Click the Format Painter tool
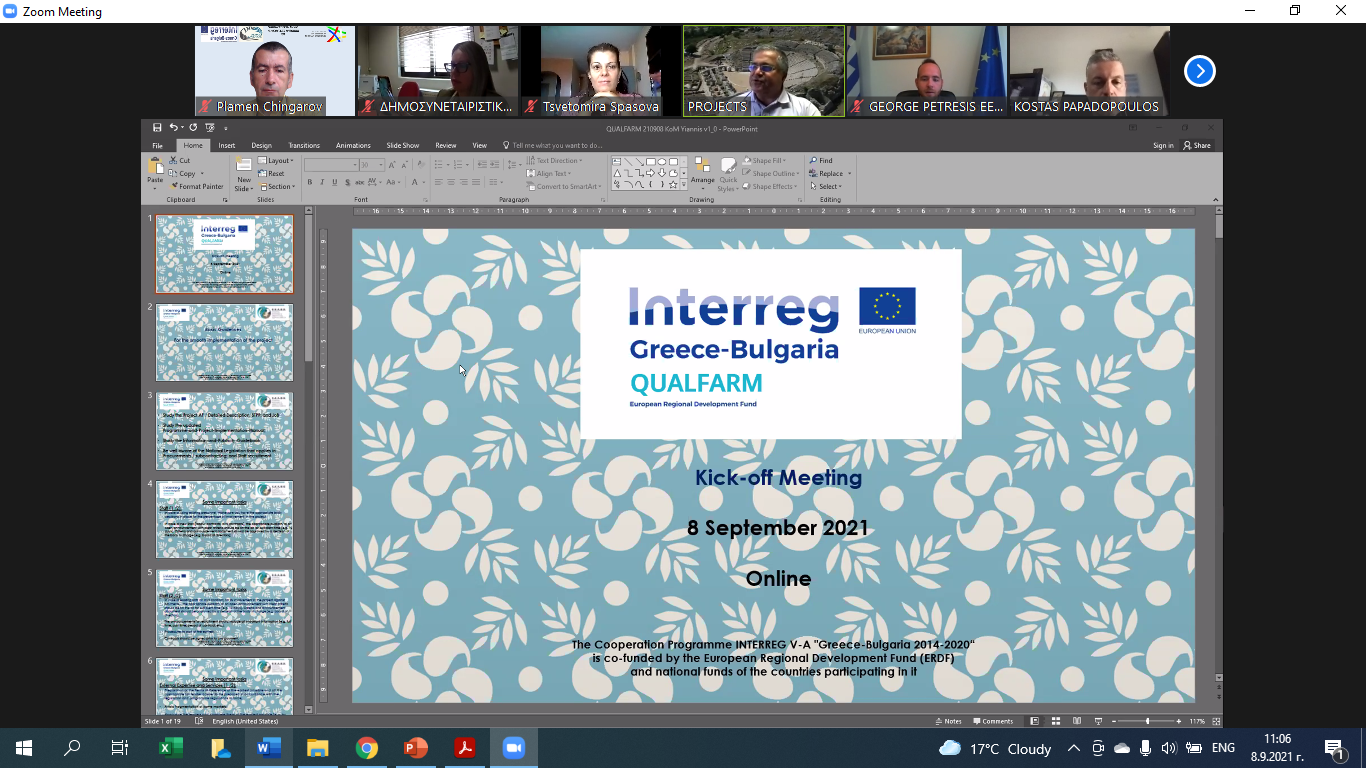The height and width of the screenshot is (768, 1366). click(x=197, y=186)
